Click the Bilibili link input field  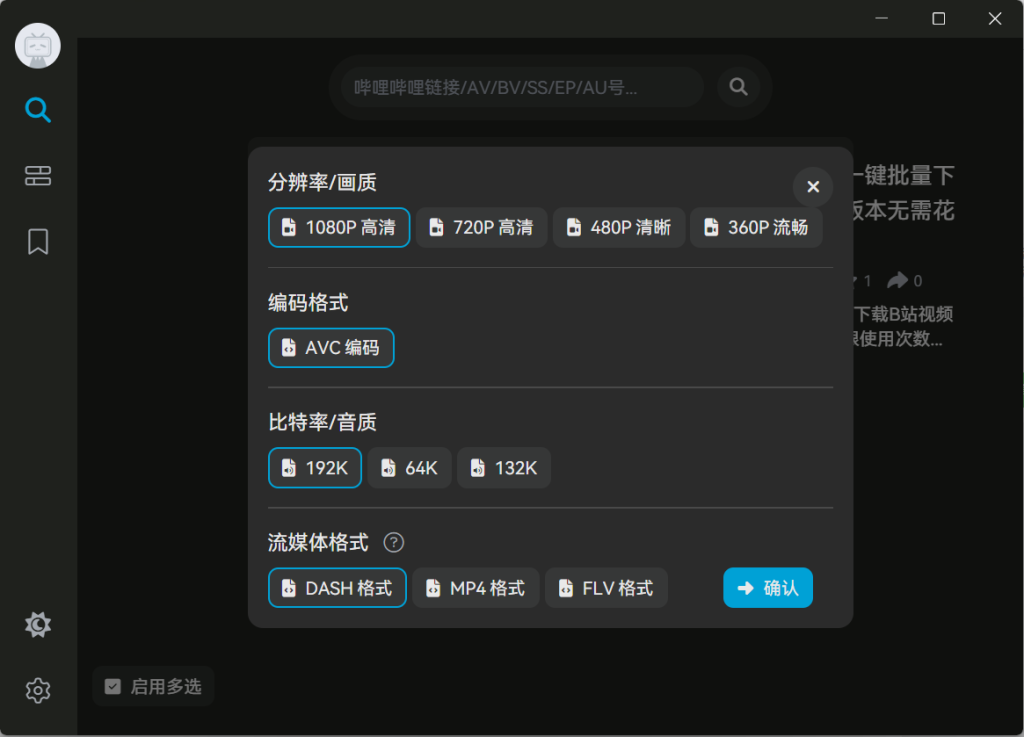pos(520,87)
